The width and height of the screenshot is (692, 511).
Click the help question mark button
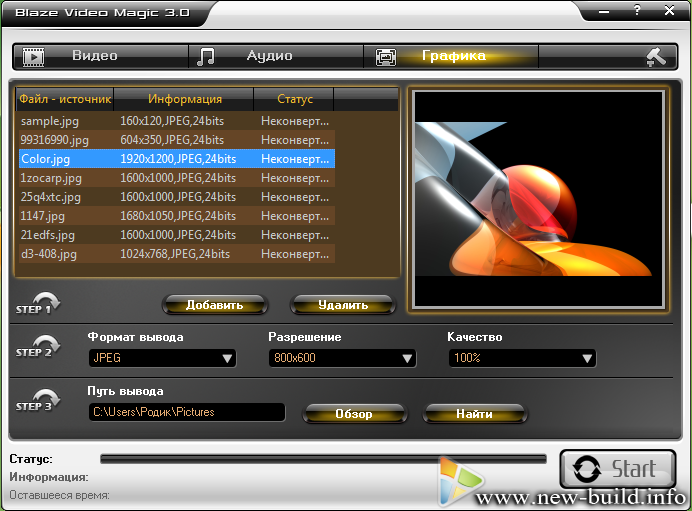(x=637, y=10)
